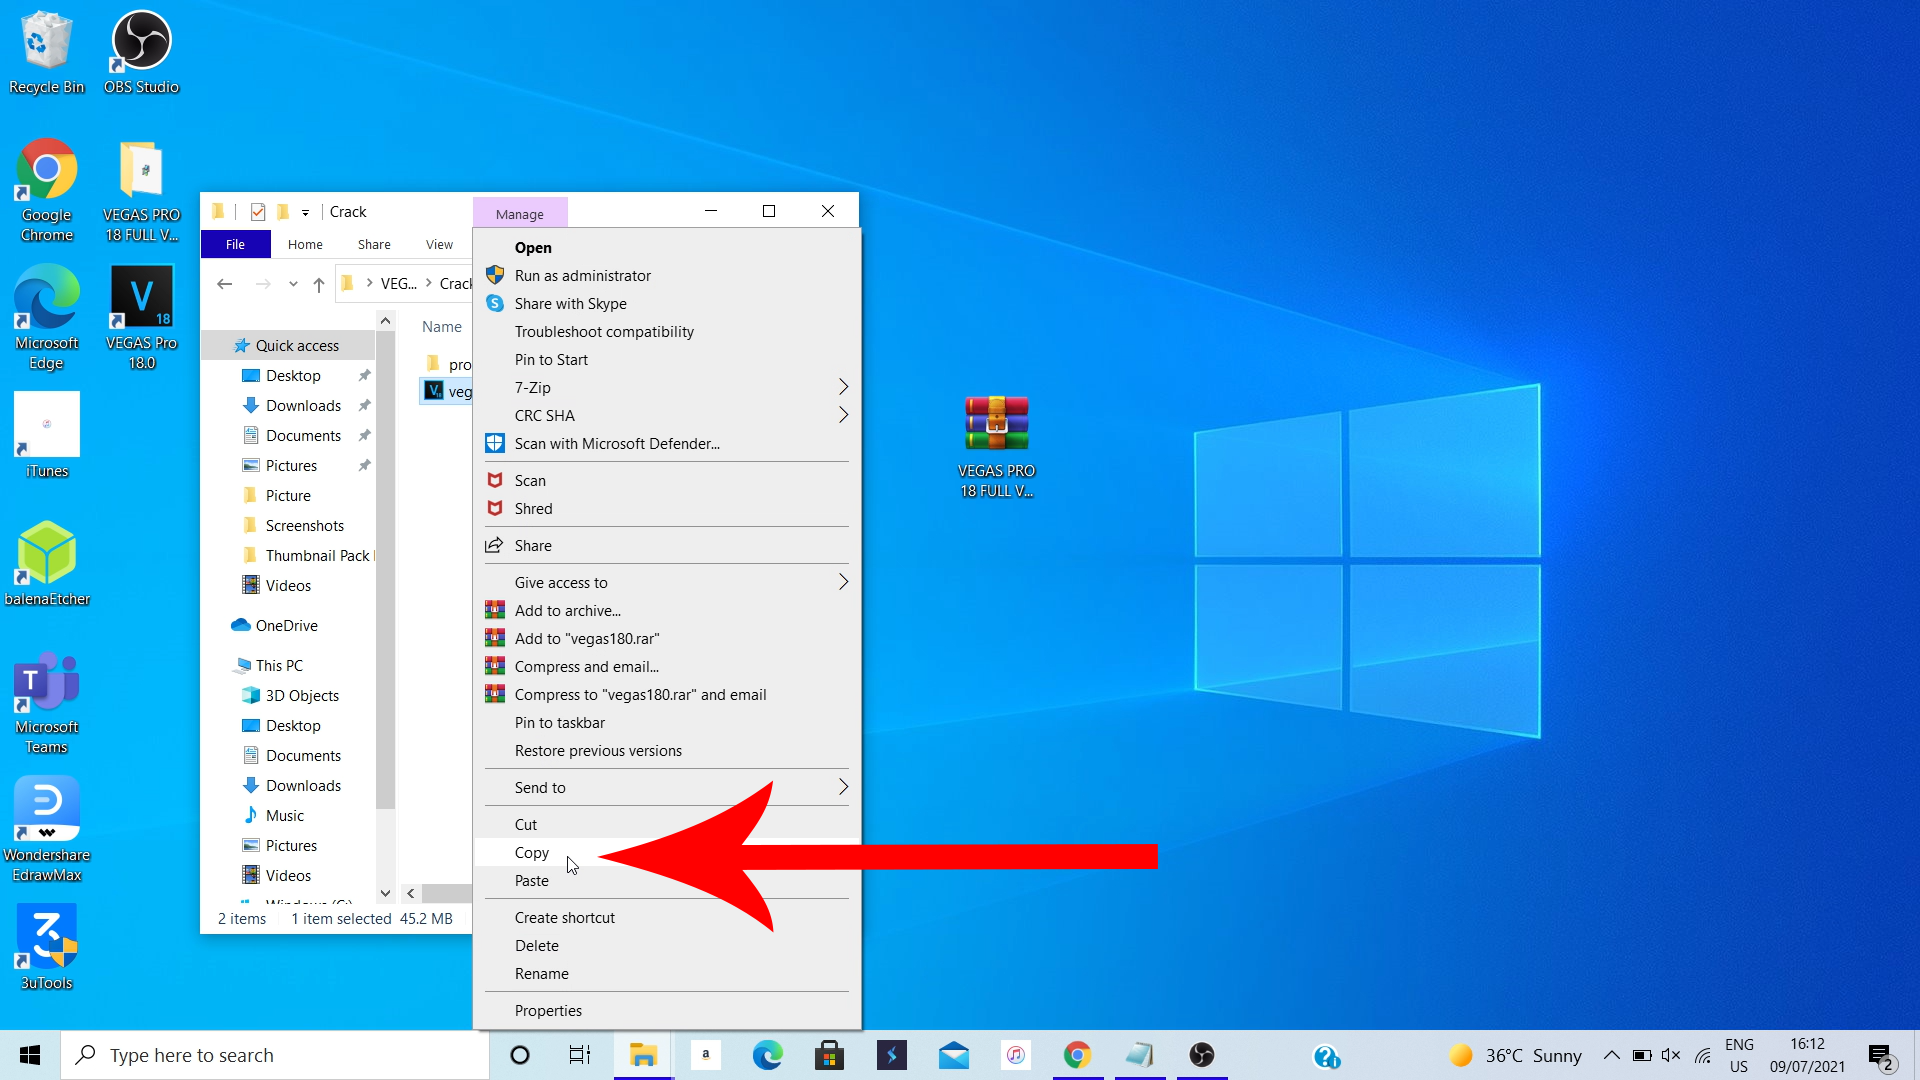The height and width of the screenshot is (1080, 1920).
Task: Select Copy in context menu
Action: [x=667, y=852]
